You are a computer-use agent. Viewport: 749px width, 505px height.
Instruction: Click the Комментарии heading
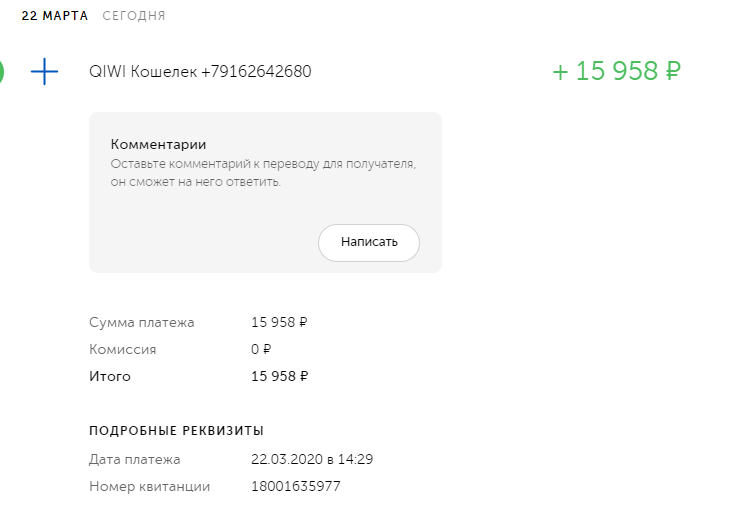(x=164, y=145)
